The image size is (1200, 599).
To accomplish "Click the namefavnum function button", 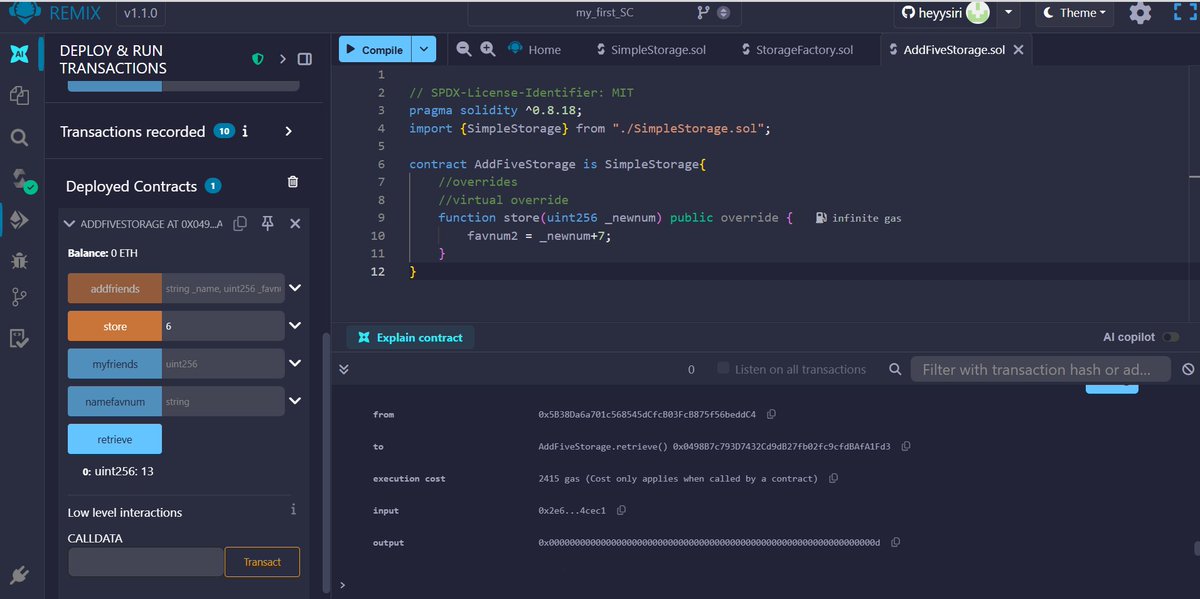I will point(114,401).
